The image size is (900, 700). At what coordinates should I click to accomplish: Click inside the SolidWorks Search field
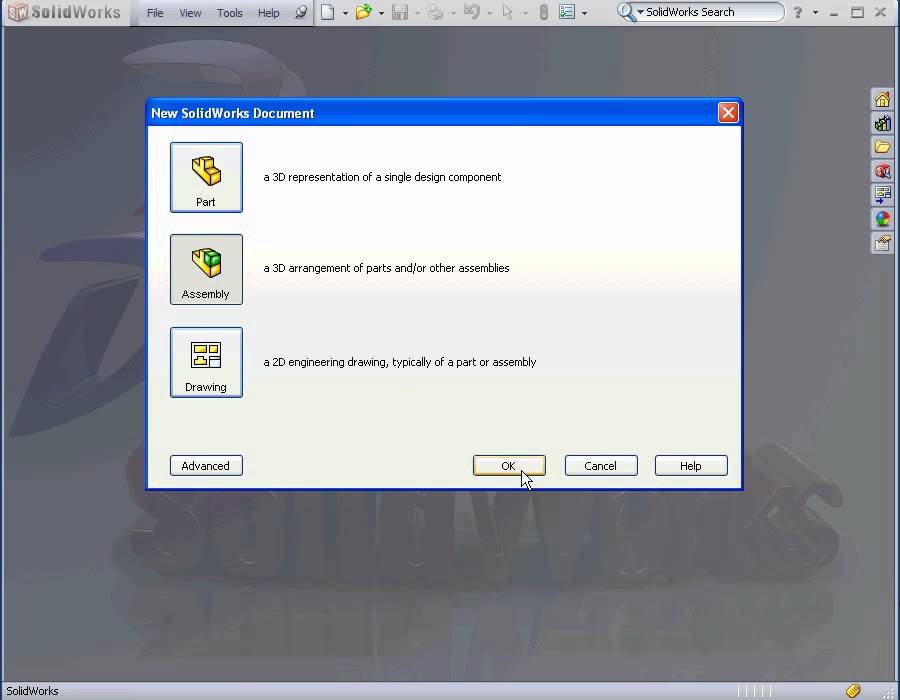point(712,12)
